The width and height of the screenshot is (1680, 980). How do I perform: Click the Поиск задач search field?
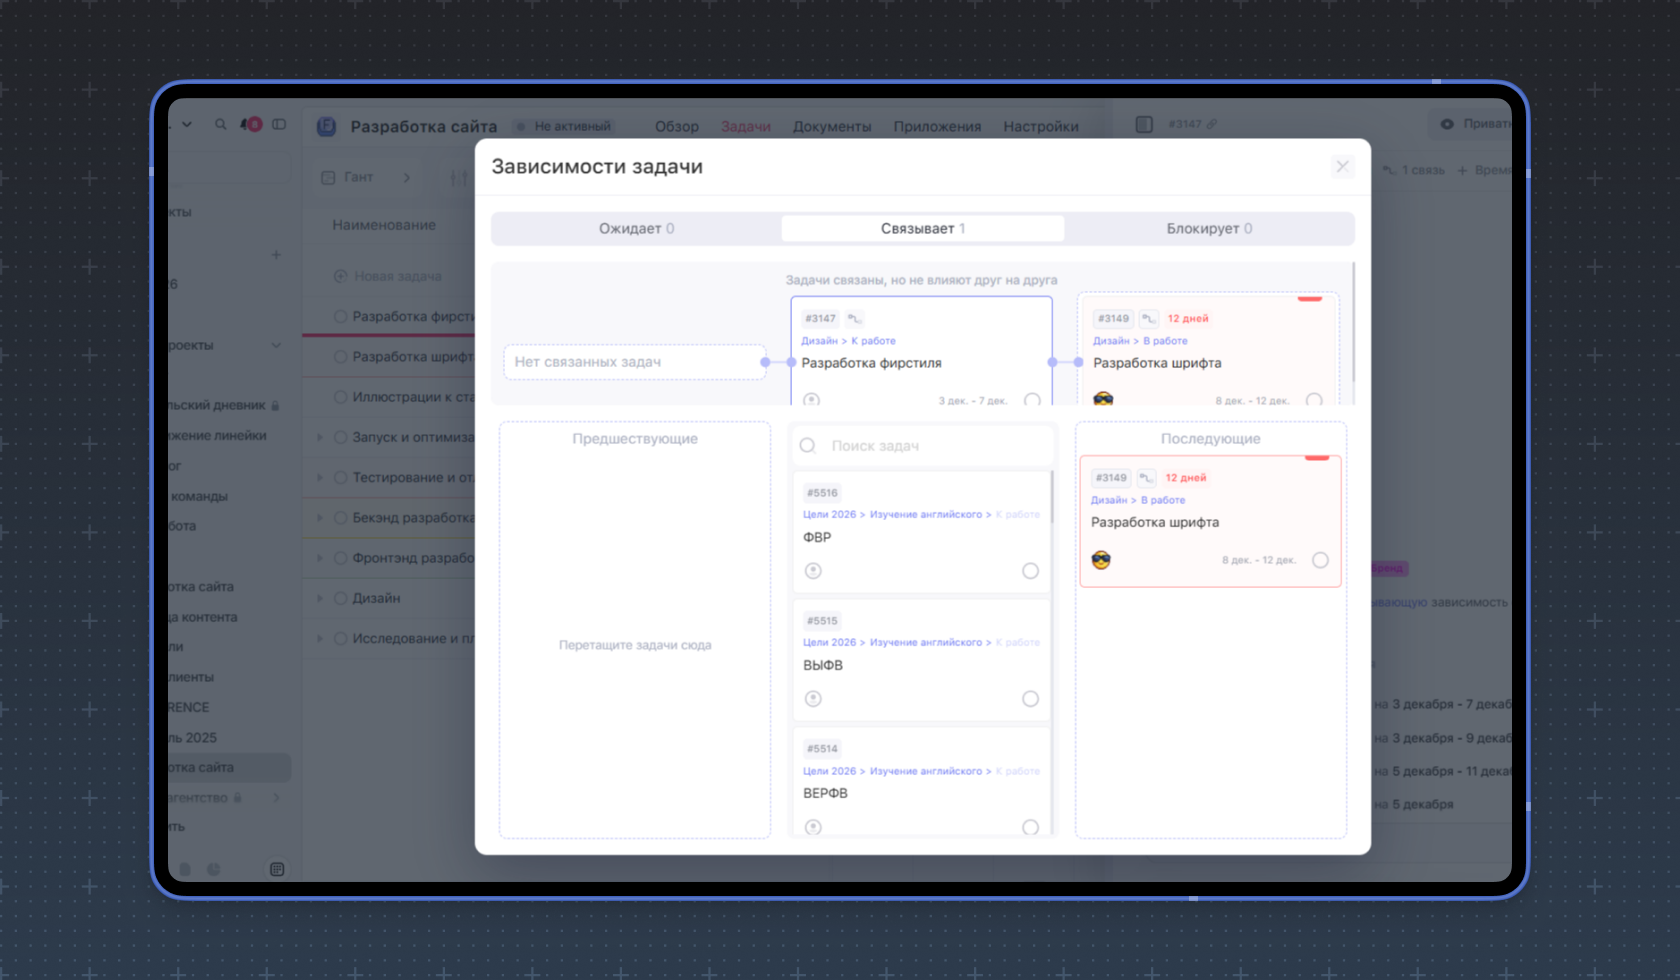[x=930, y=446]
